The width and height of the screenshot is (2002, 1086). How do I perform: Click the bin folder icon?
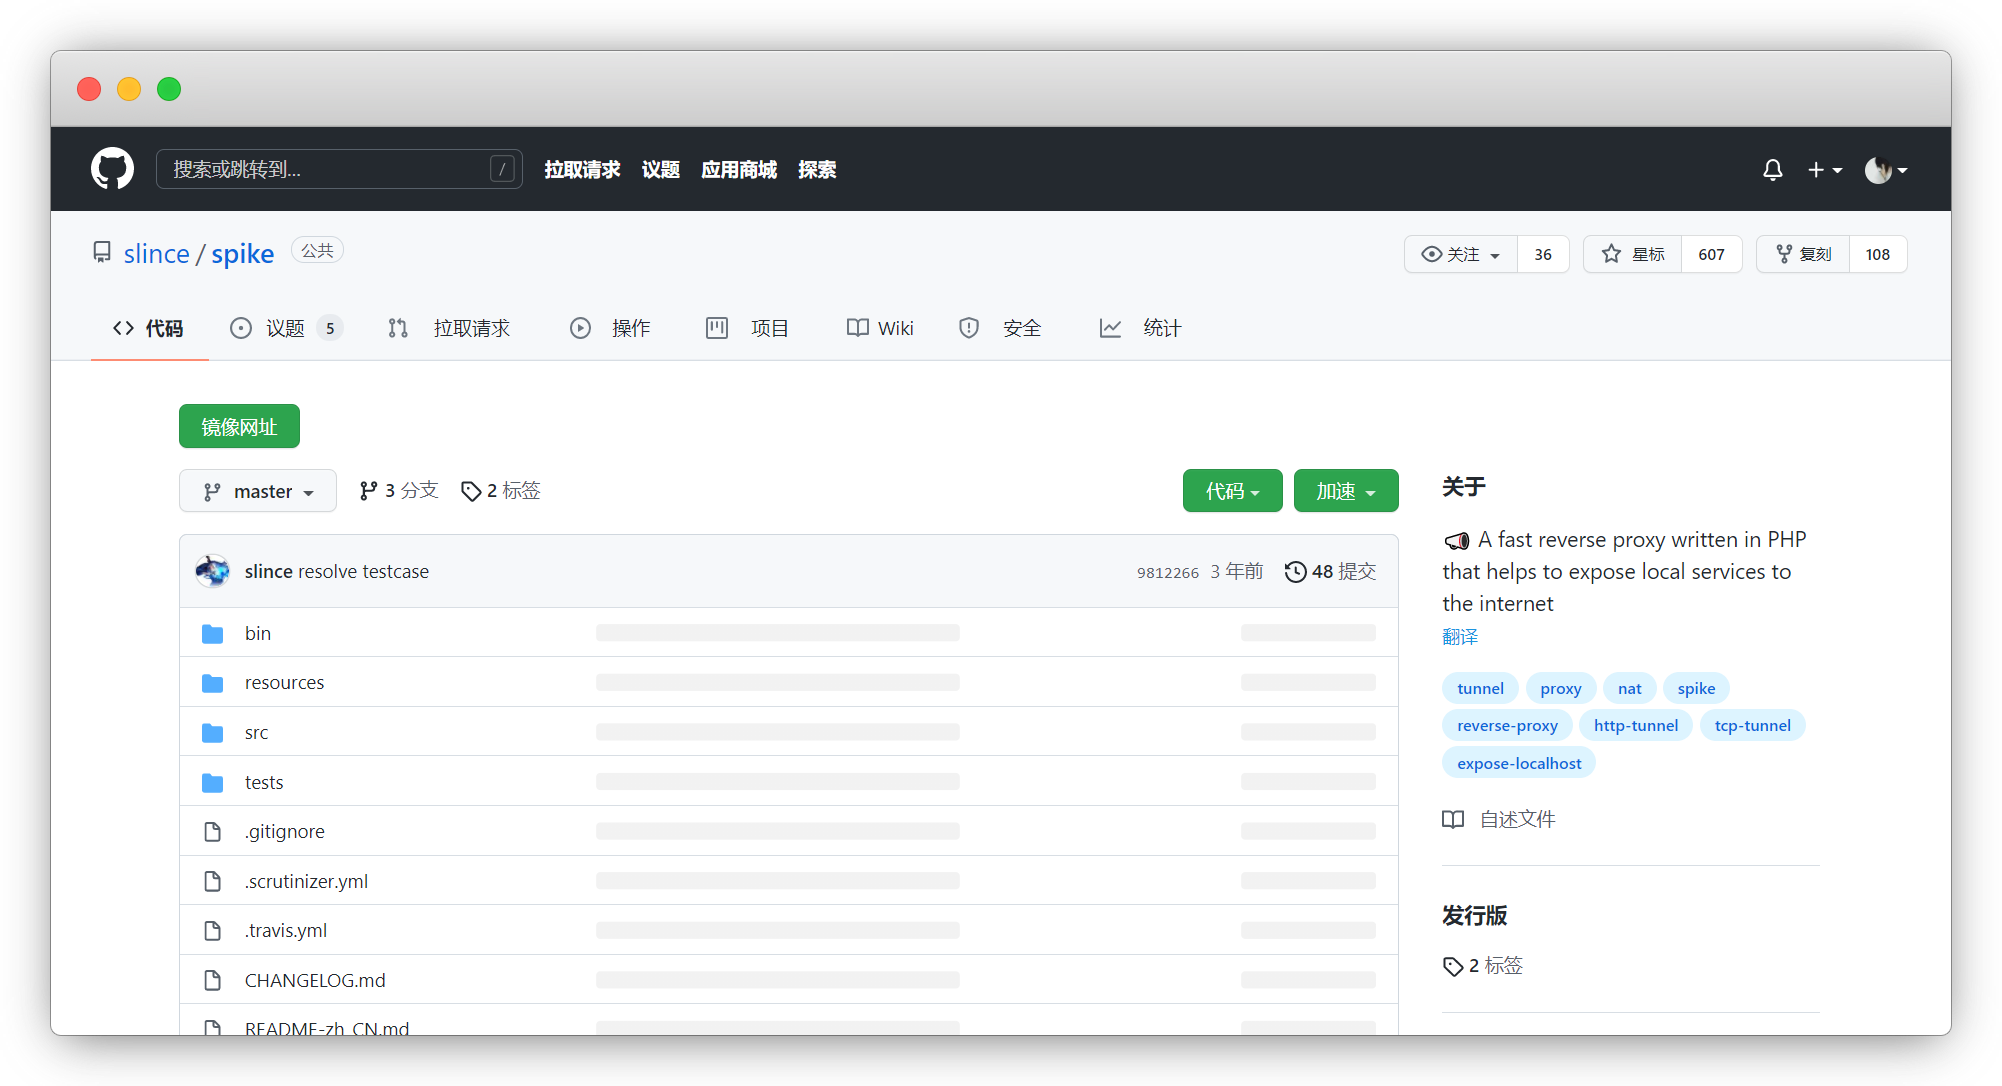pyautogui.click(x=212, y=634)
